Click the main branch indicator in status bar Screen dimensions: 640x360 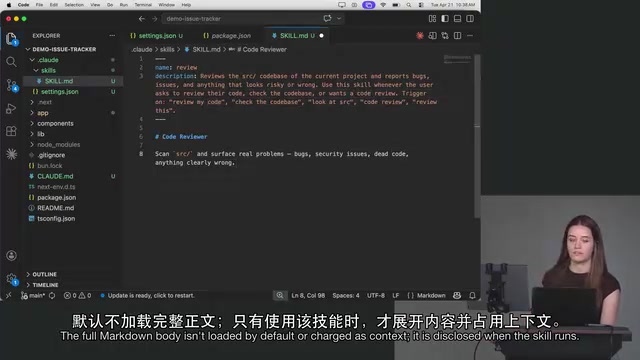point(33,296)
